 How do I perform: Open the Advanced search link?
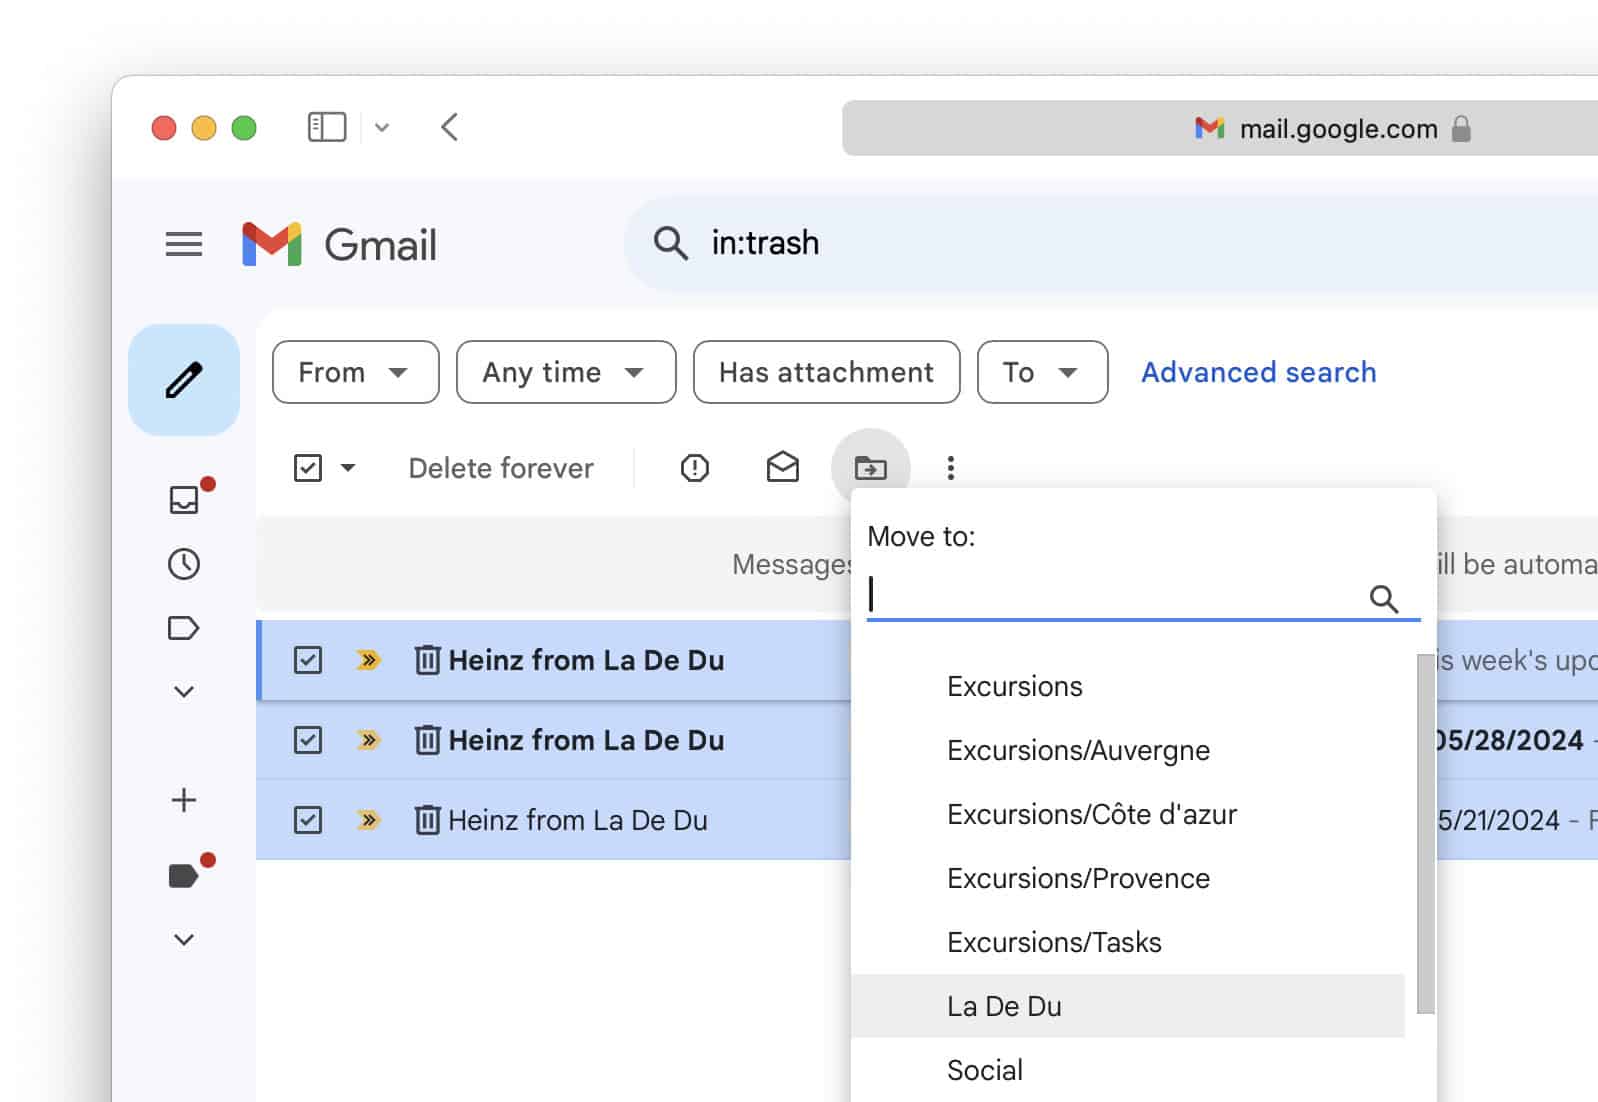click(1258, 372)
